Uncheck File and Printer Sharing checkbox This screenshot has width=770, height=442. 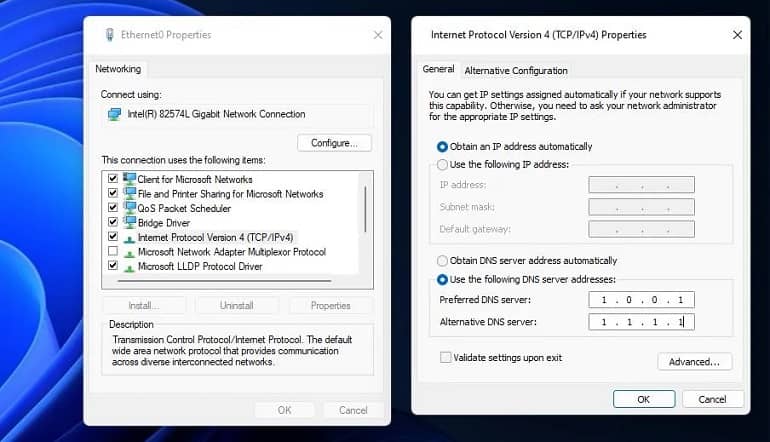(x=113, y=193)
